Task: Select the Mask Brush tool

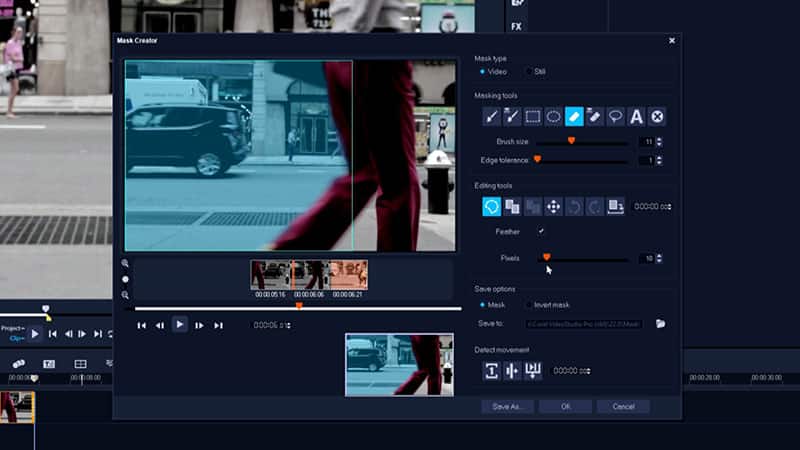Action: tap(491, 116)
